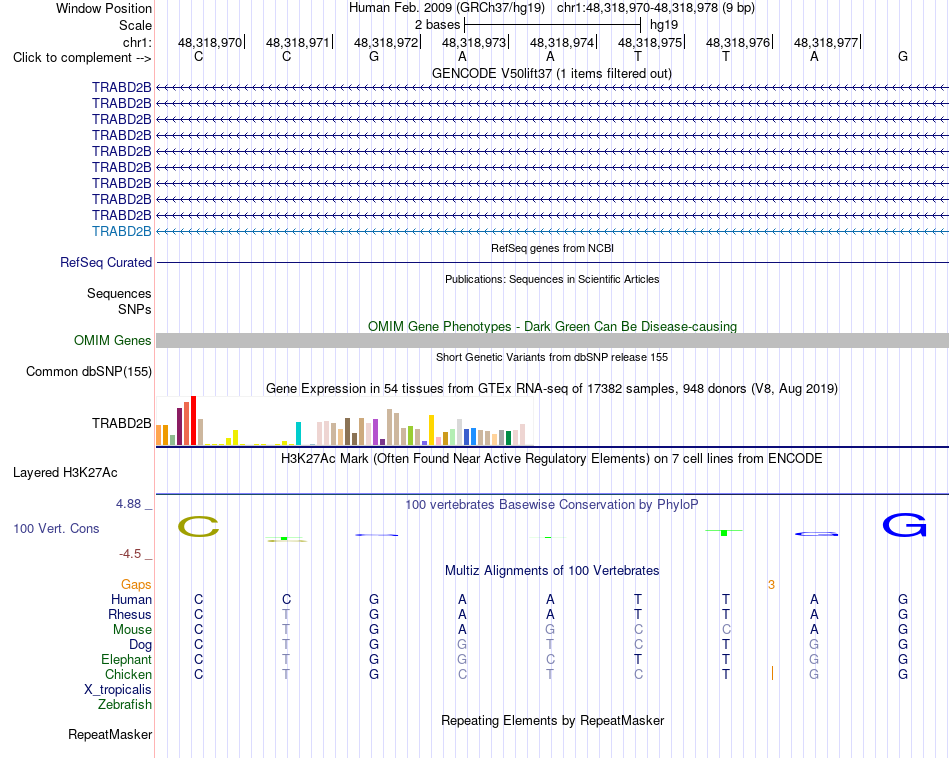950x758 pixels.
Task: Click the orange gap count '3'
Action: point(771,585)
